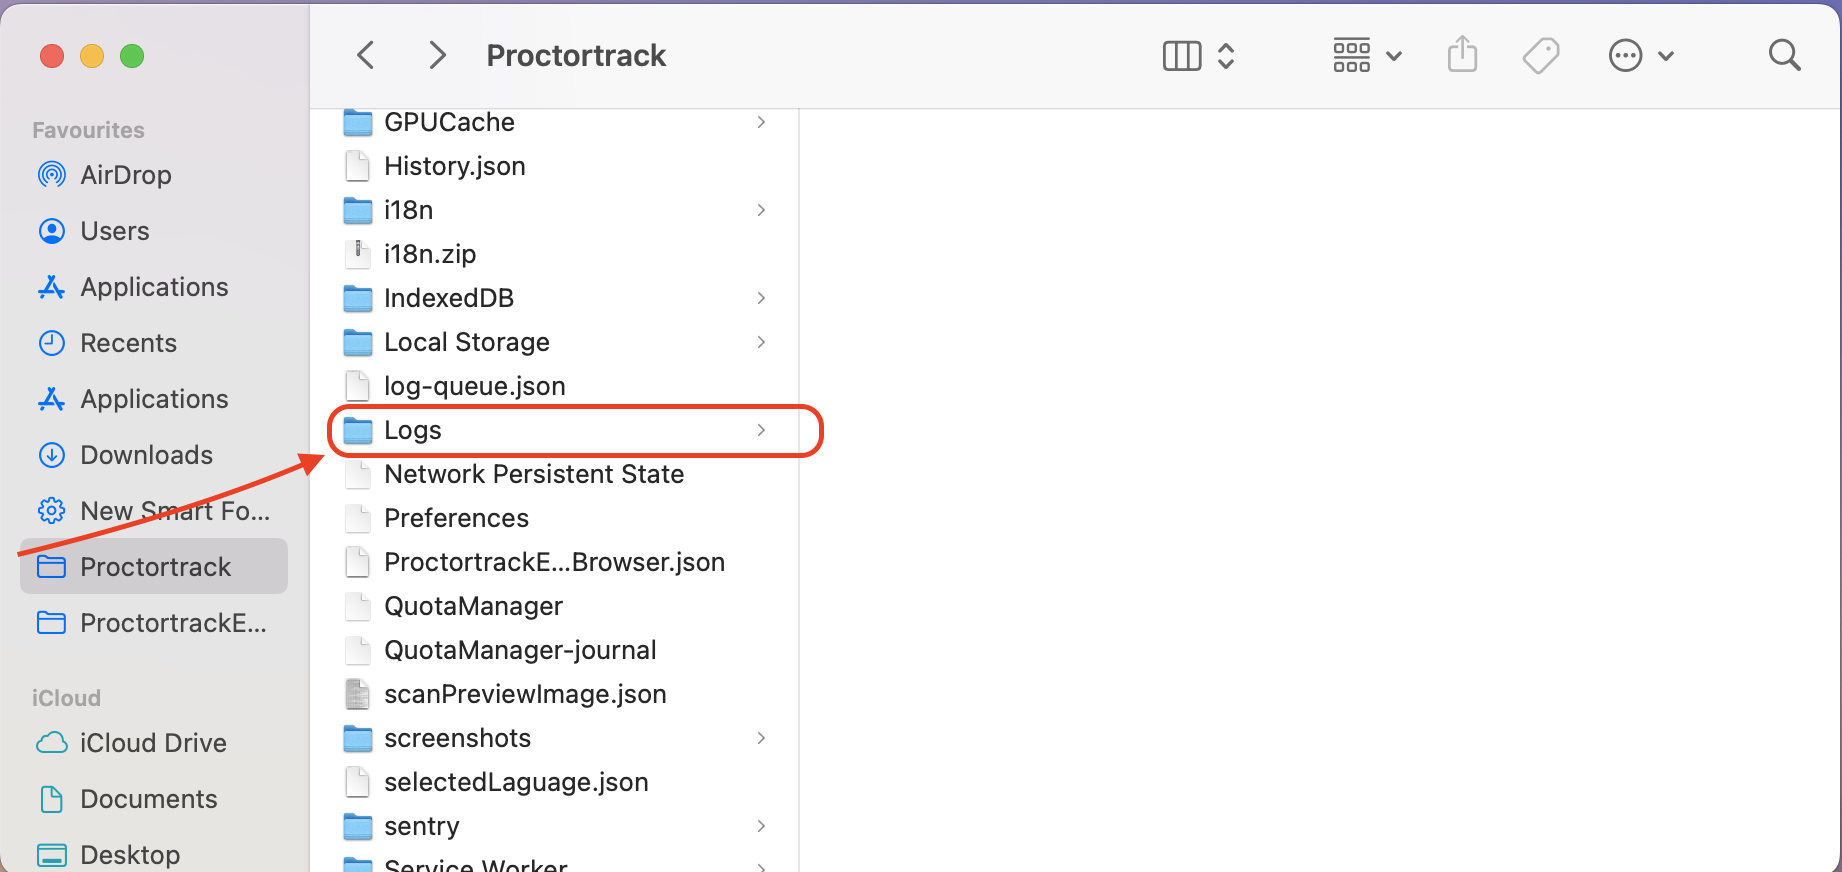Open Downloads in the sidebar
The image size is (1842, 872).
pyautogui.click(x=153, y=455)
